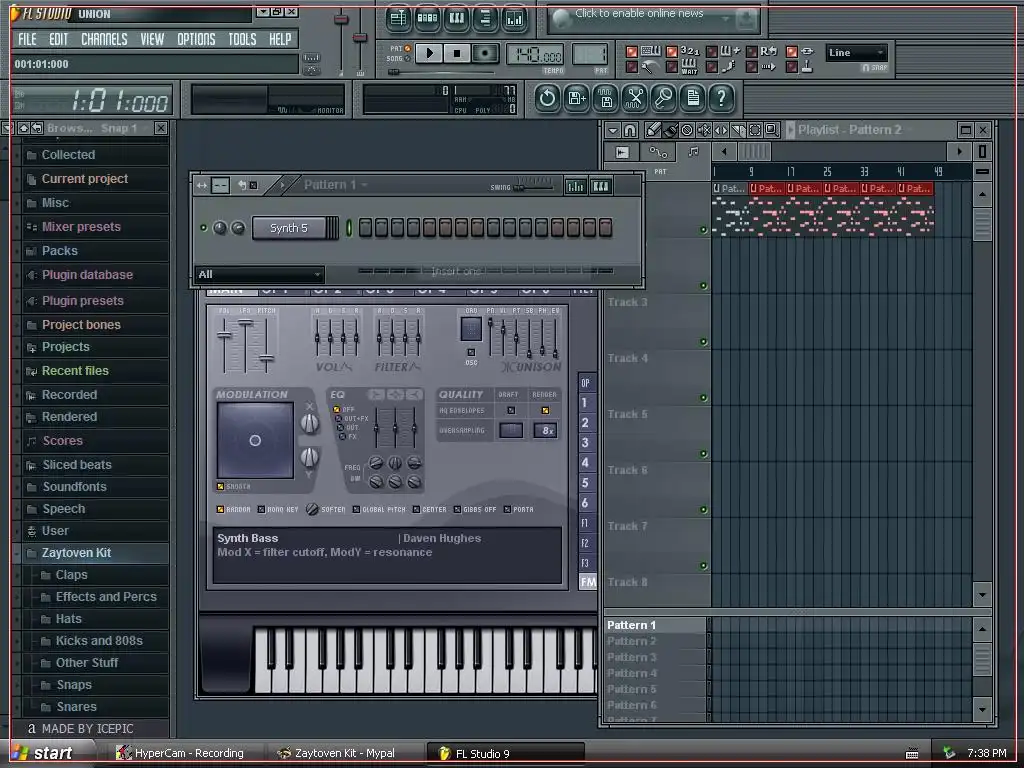1024x768 pixels.
Task: Open the project info document icon
Action: click(693, 99)
